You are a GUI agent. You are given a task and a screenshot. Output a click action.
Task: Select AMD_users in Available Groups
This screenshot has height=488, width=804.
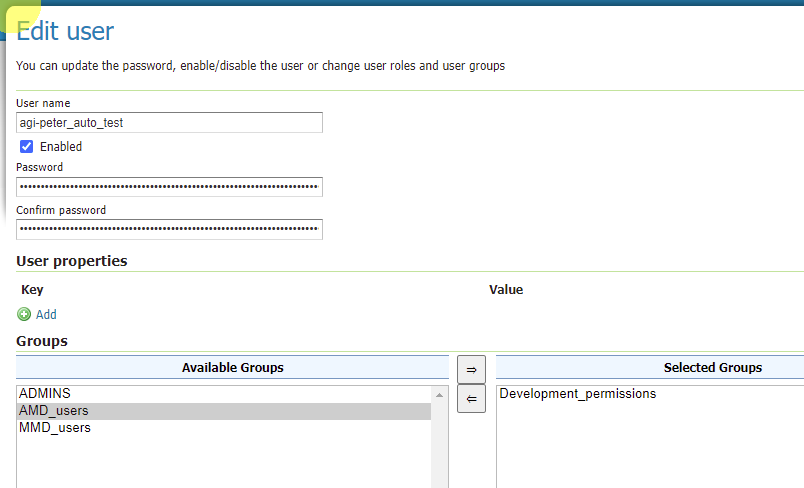[x=224, y=411]
